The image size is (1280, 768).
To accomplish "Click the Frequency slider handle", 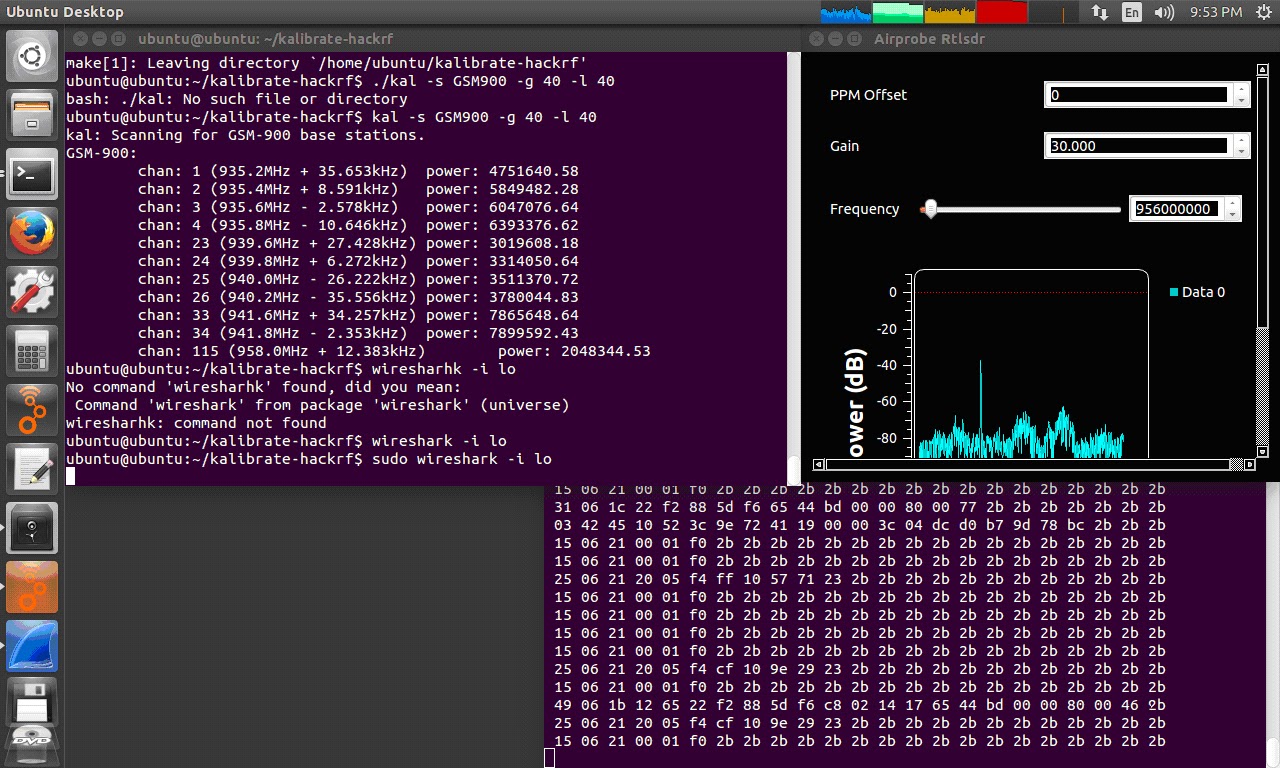I will click(931, 209).
